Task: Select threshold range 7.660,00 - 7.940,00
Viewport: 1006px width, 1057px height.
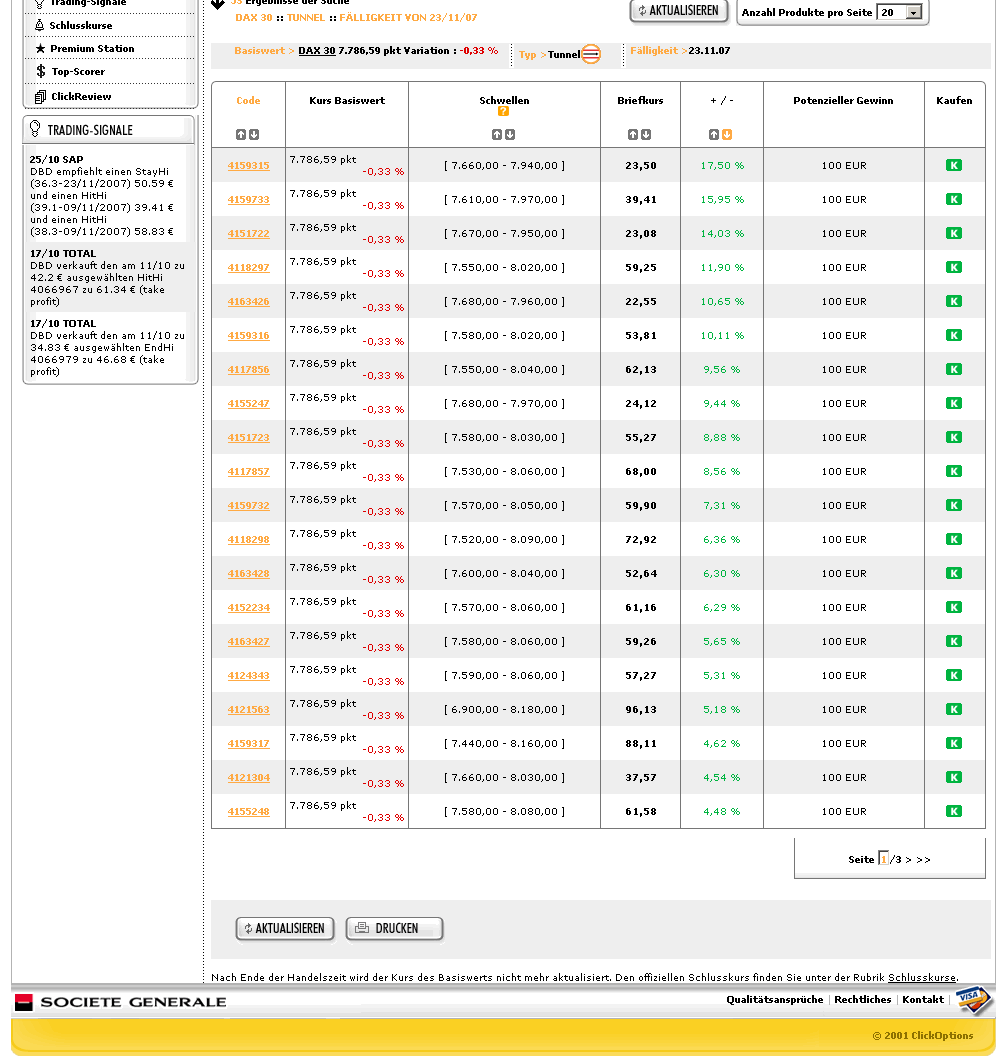Action: [x=504, y=165]
